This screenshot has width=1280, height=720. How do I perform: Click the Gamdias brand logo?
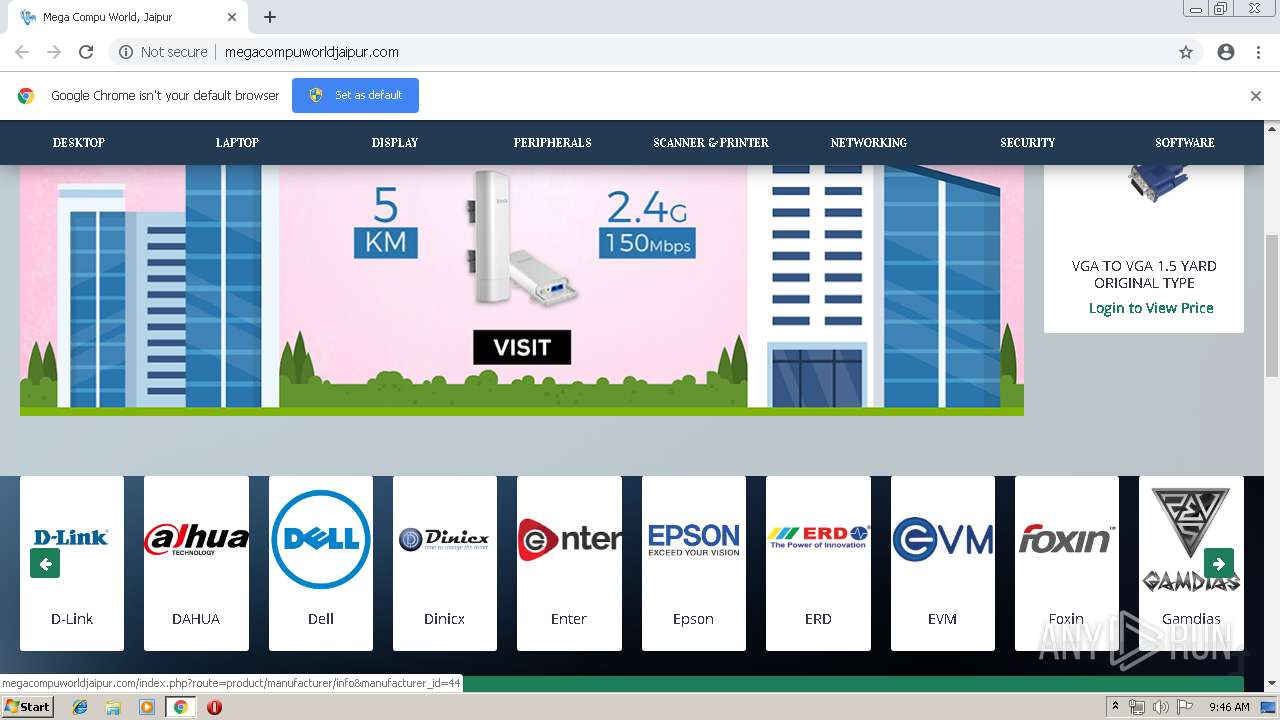click(x=1191, y=540)
